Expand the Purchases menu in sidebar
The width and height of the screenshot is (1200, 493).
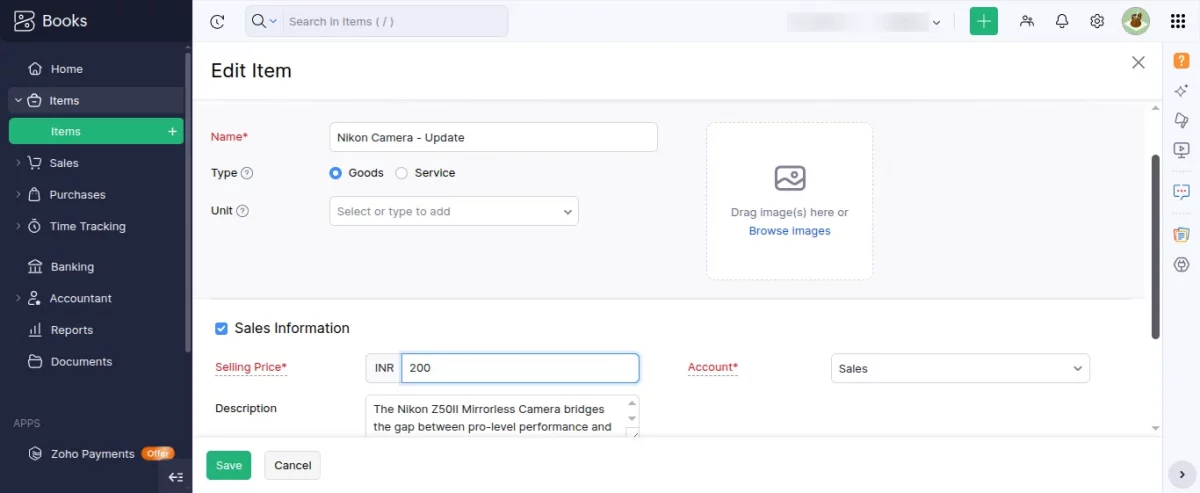click(18, 195)
